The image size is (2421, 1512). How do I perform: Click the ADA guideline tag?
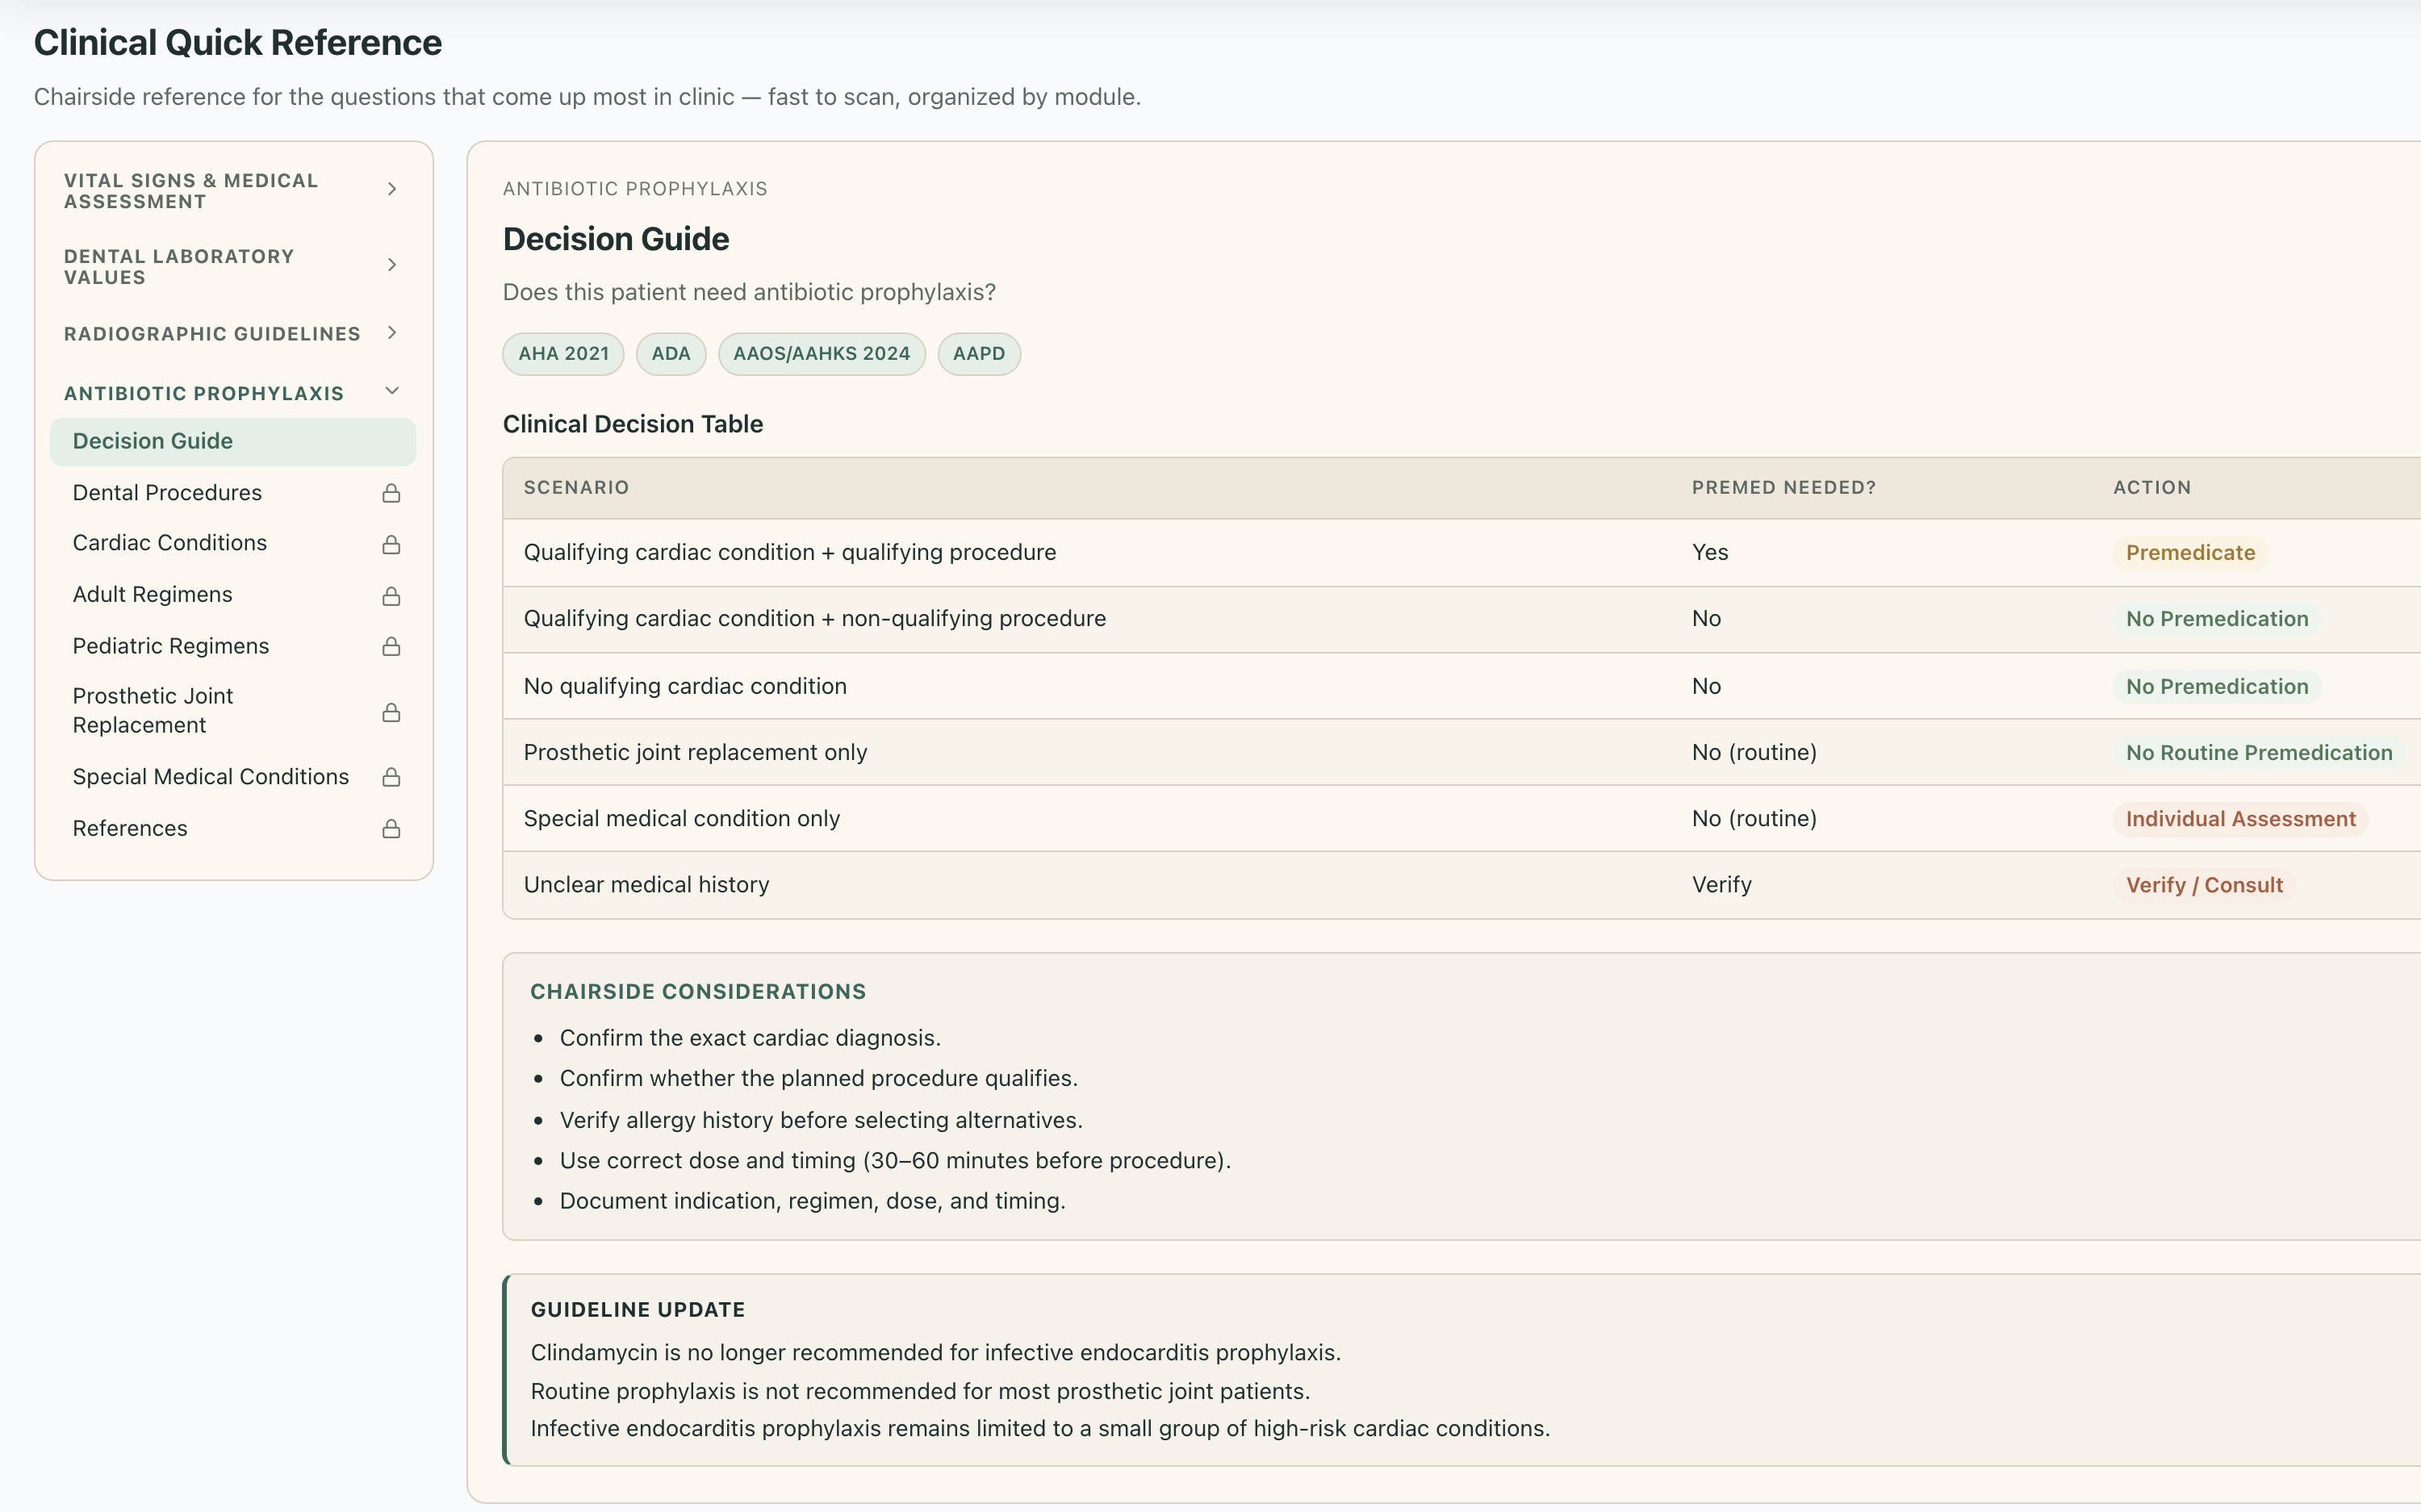[x=671, y=354]
